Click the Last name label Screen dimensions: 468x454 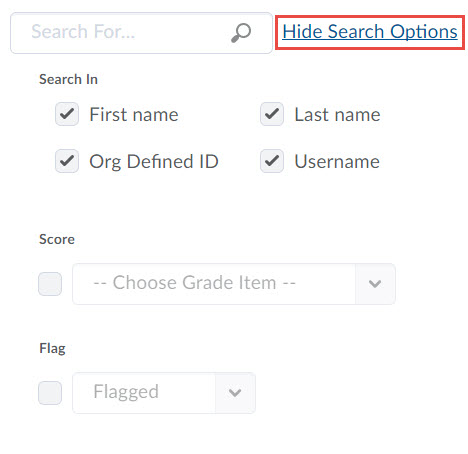click(337, 115)
